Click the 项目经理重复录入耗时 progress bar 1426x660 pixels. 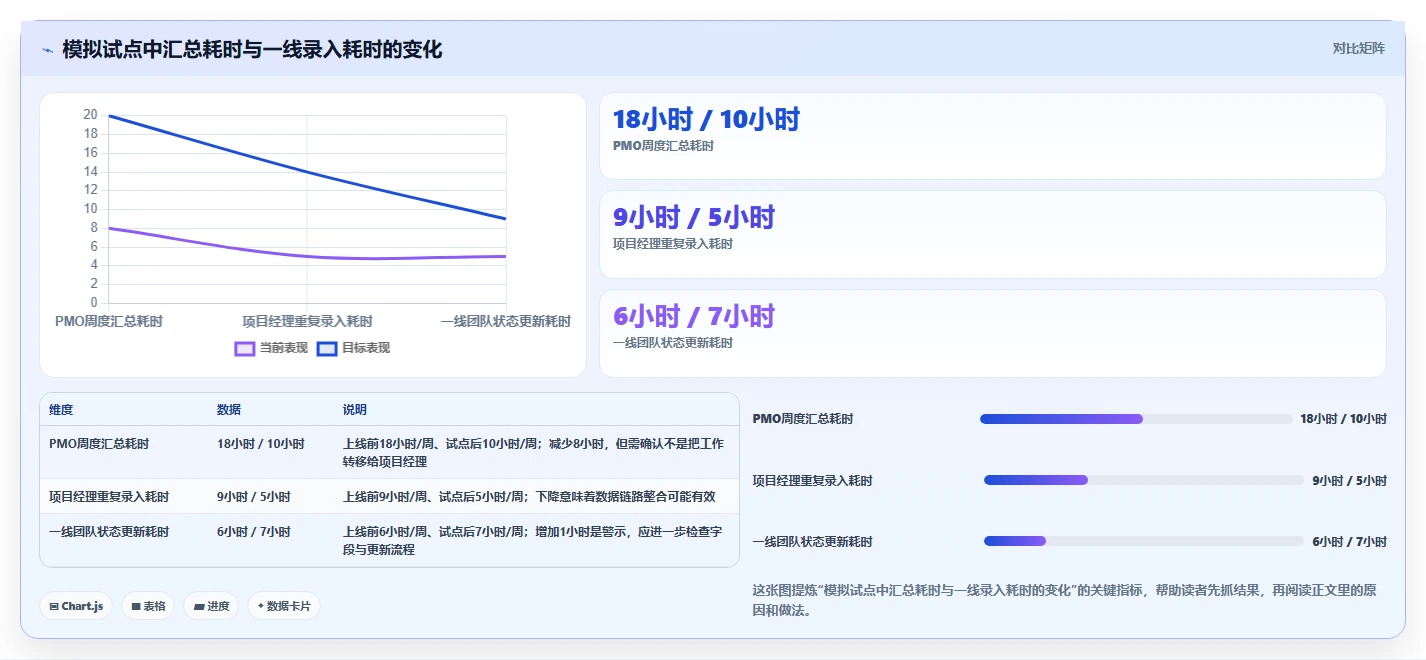1144,480
